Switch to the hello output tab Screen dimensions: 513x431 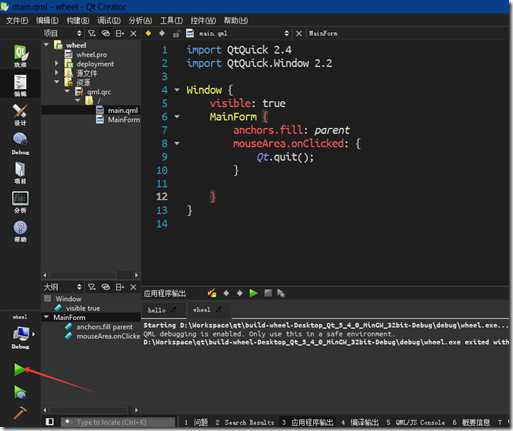pyautogui.click(x=162, y=310)
